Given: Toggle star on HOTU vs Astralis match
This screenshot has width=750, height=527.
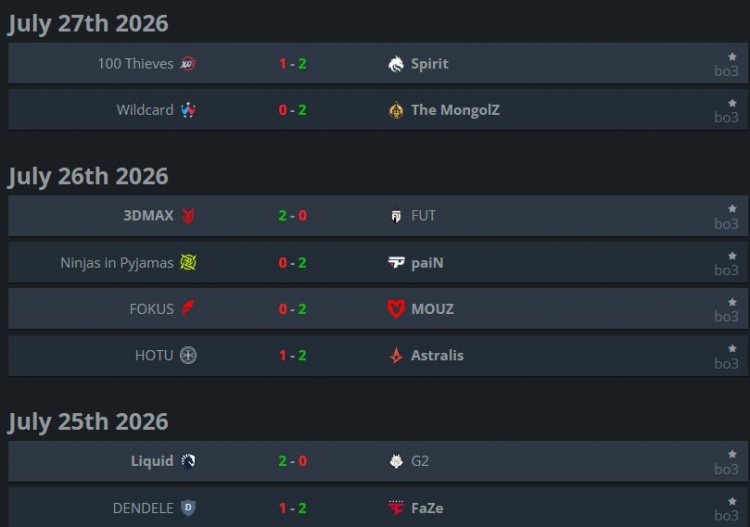Looking at the screenshot, I should [x=732, y=349].
